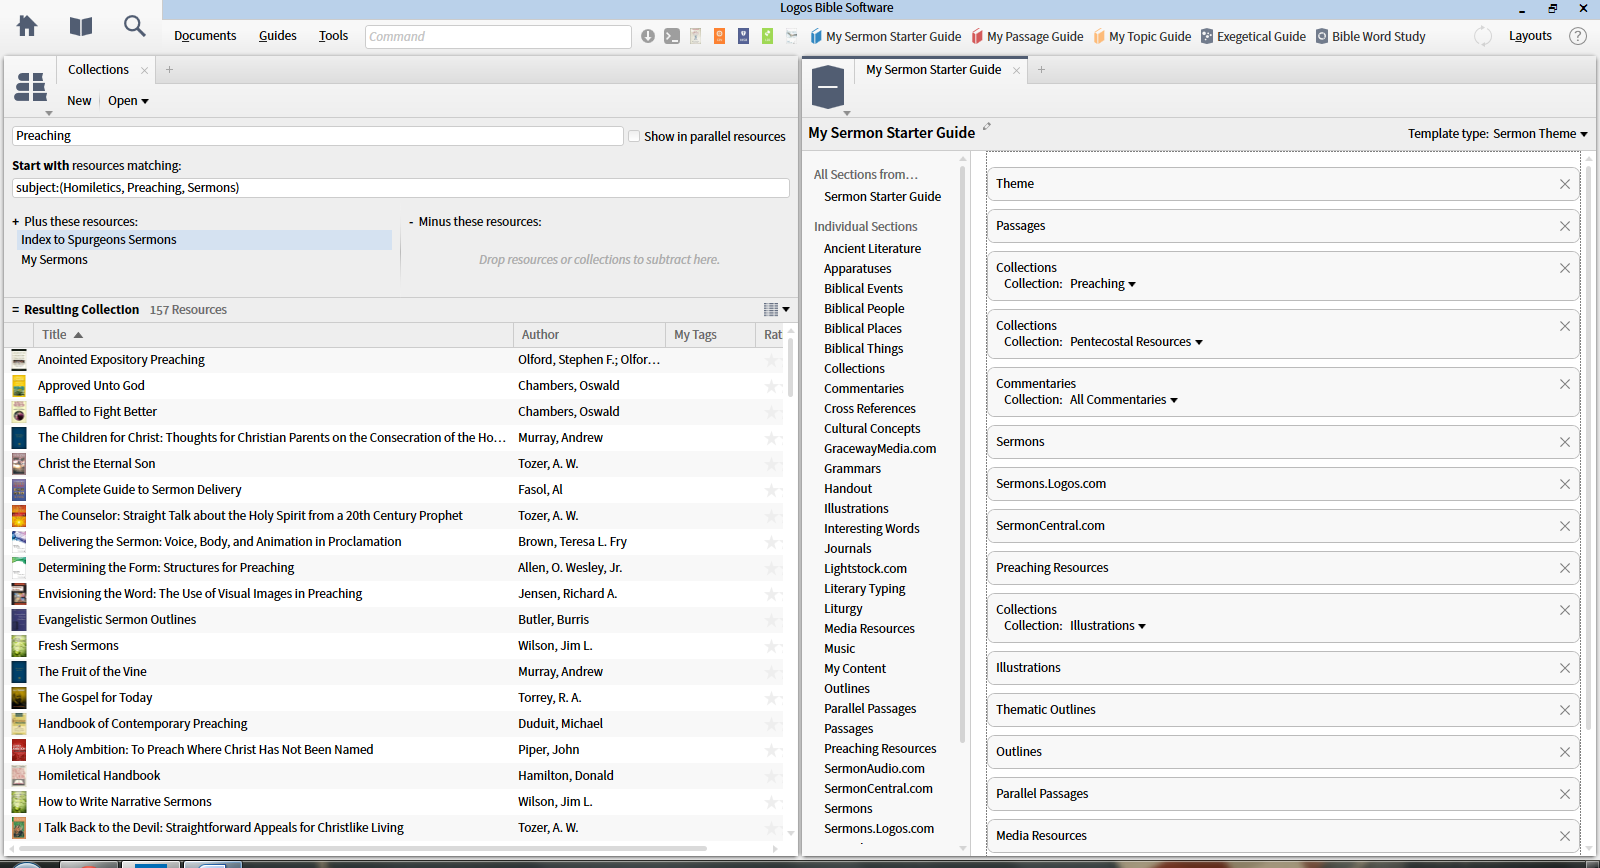Image resolution: width=1600 pixels, height=868 pixels.
Task: Click the edit pencil beside guide title
Action: click(986, 127)
